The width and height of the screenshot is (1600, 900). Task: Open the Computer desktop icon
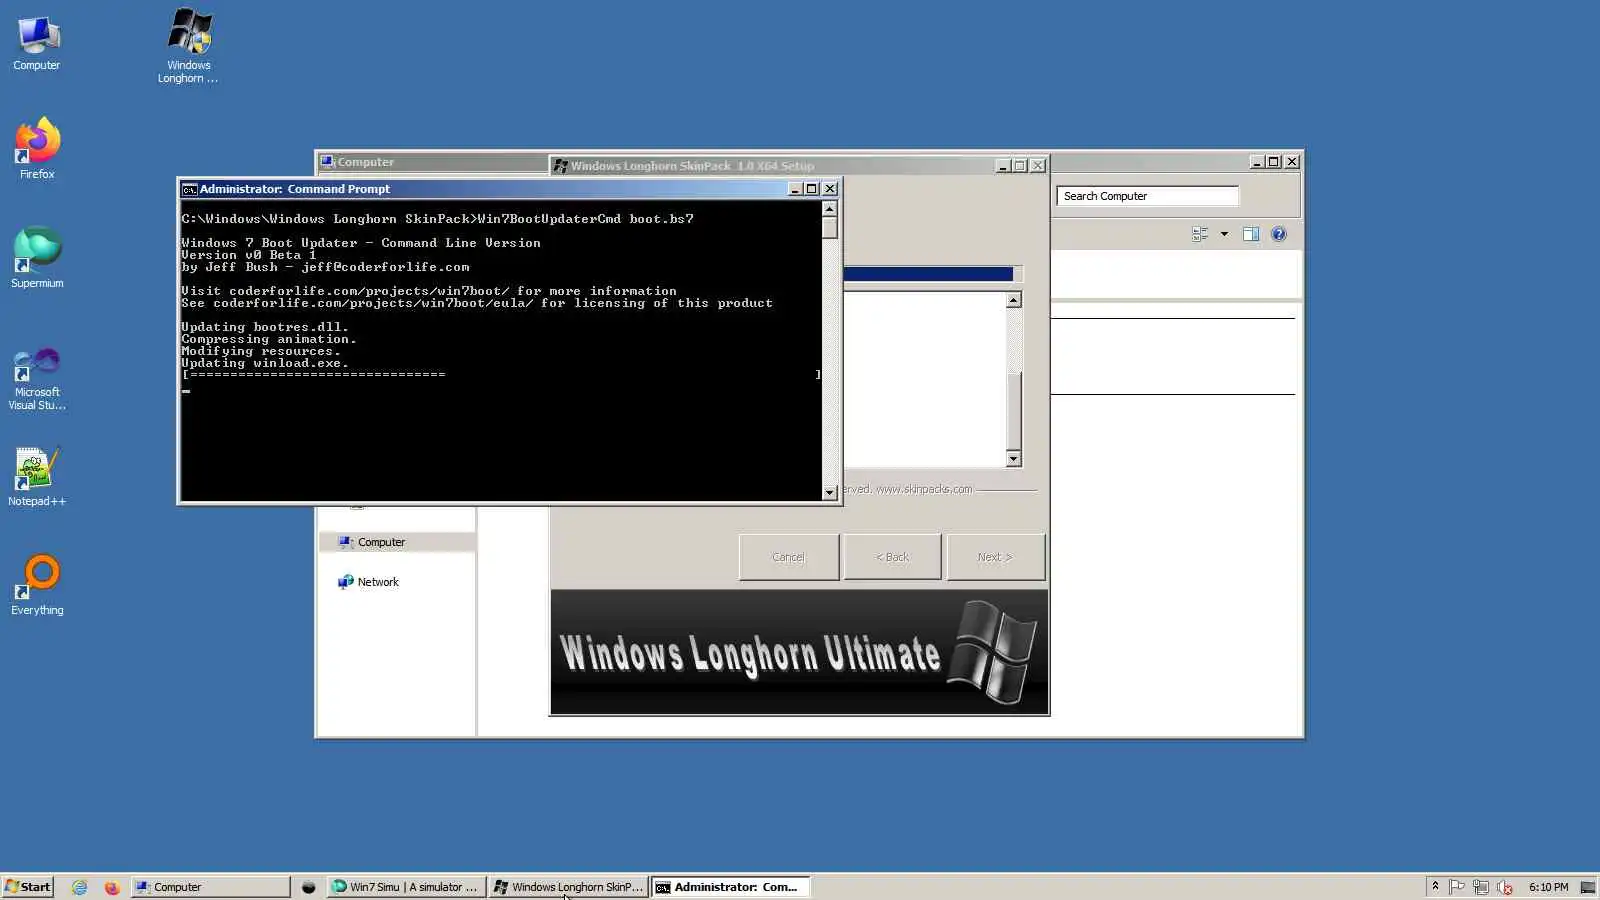click(x=37, y=44)
